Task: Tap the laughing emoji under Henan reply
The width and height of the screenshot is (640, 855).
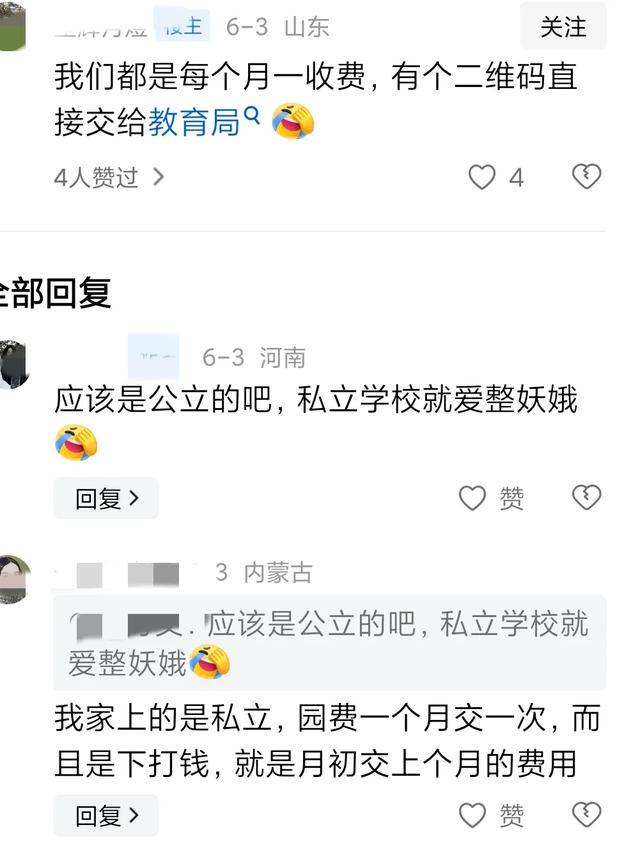Action: [x=76, y=443]
